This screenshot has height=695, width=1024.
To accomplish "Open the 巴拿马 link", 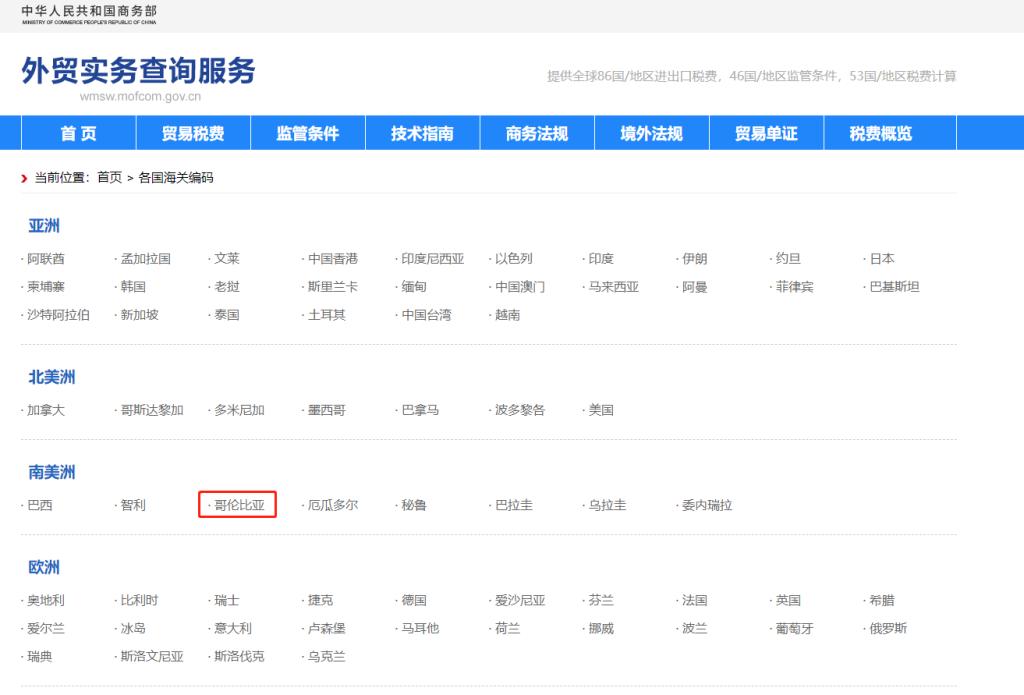I will pyautogui.click(x=420, y=410).
